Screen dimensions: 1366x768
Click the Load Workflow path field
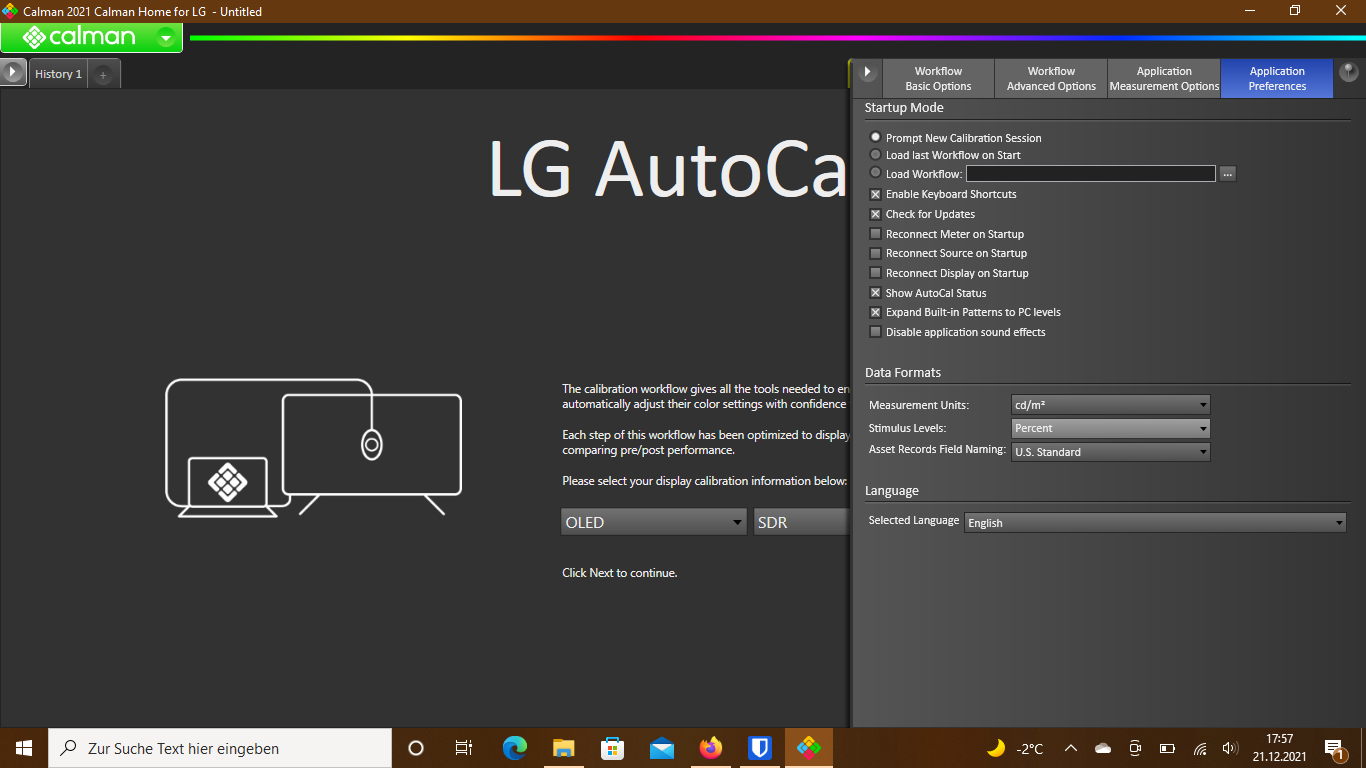tap(1091, 174)
